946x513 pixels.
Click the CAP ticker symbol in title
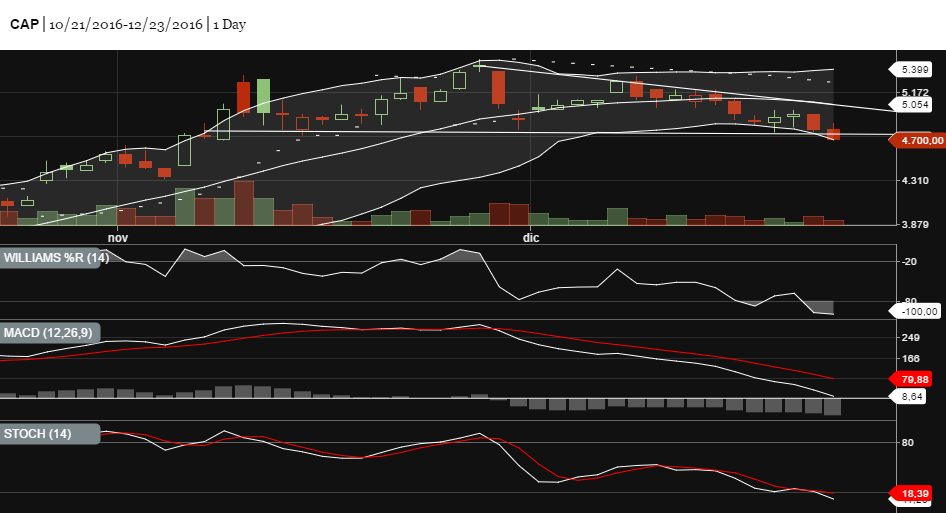click(x=24, y=24)
